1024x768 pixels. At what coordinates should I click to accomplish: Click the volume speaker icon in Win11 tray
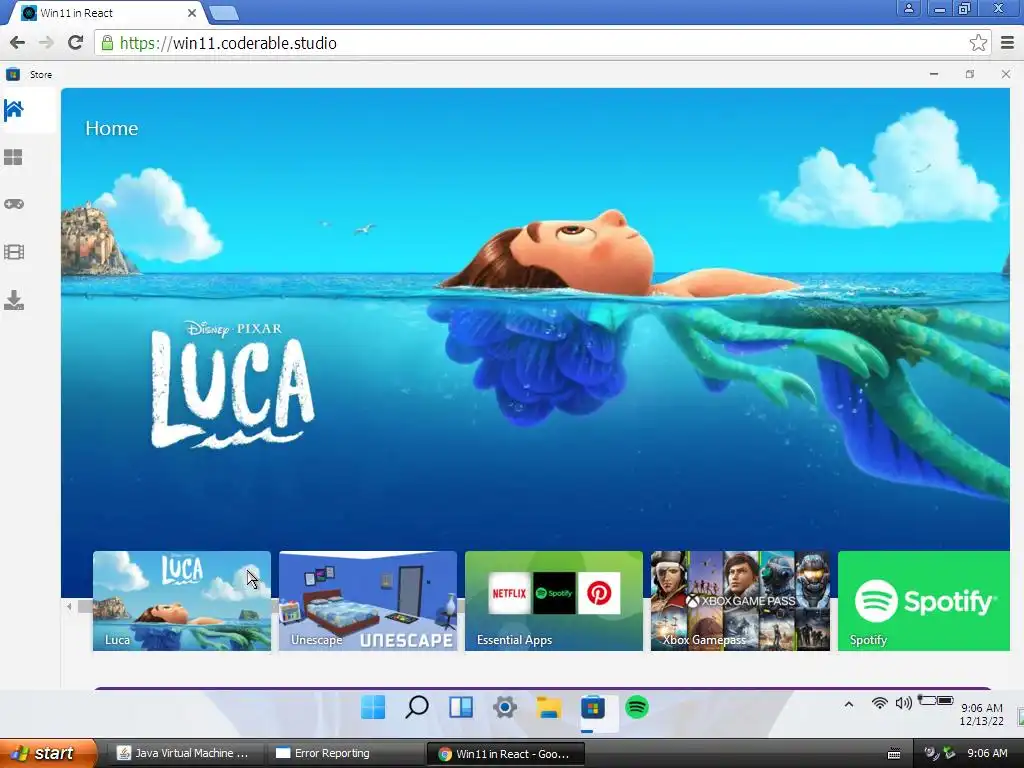click(903, 703)
